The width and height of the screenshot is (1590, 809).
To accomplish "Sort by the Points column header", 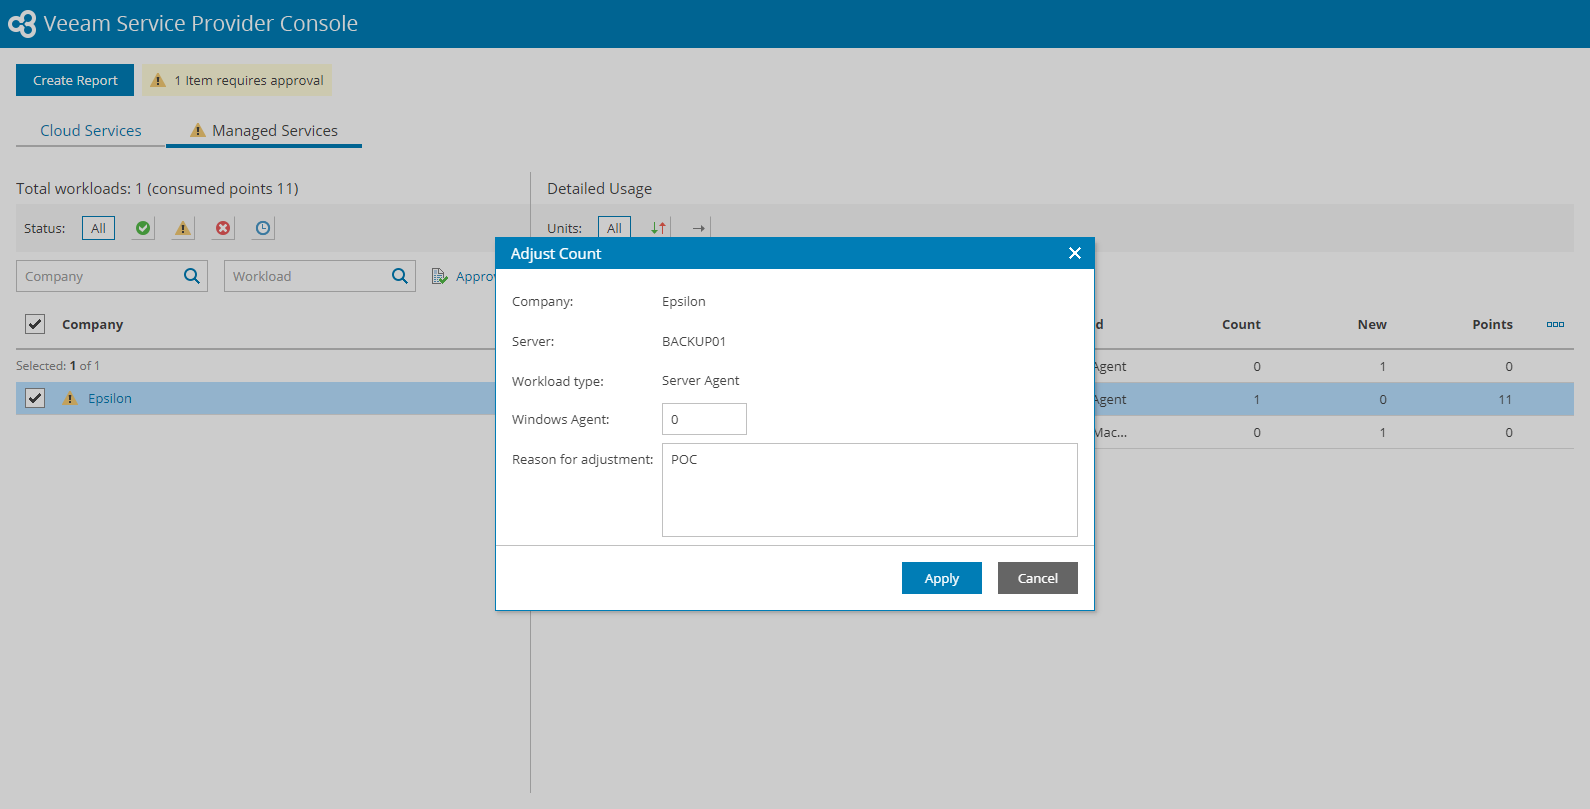I will (x=1492, y=324).
